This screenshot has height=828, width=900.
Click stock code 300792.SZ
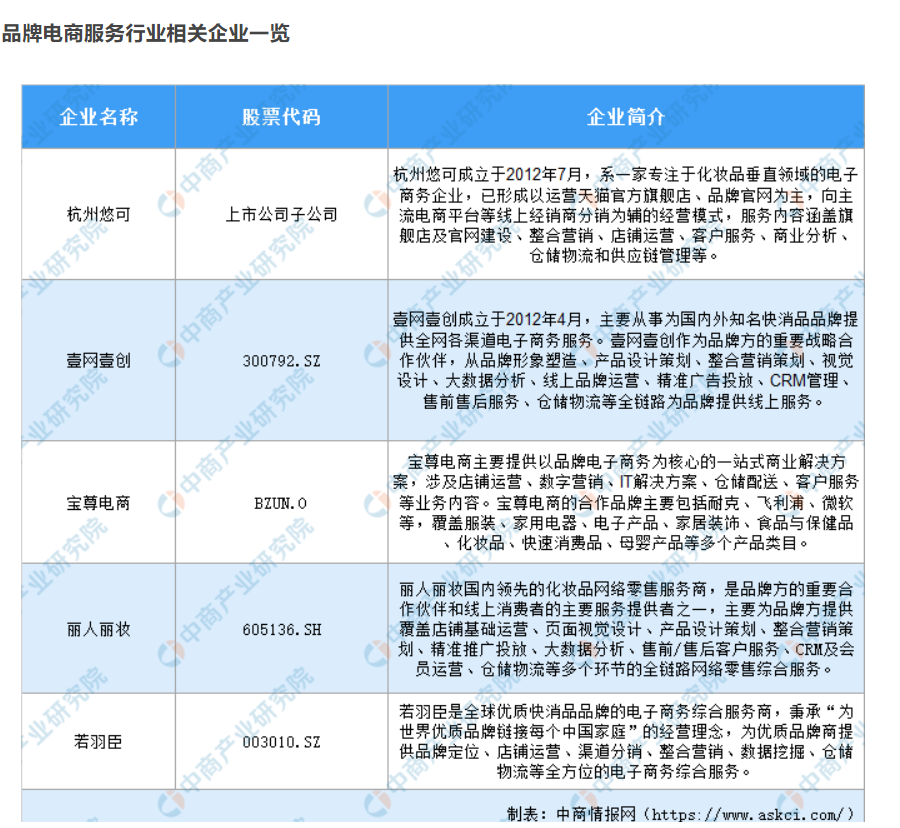coord(281,361)
